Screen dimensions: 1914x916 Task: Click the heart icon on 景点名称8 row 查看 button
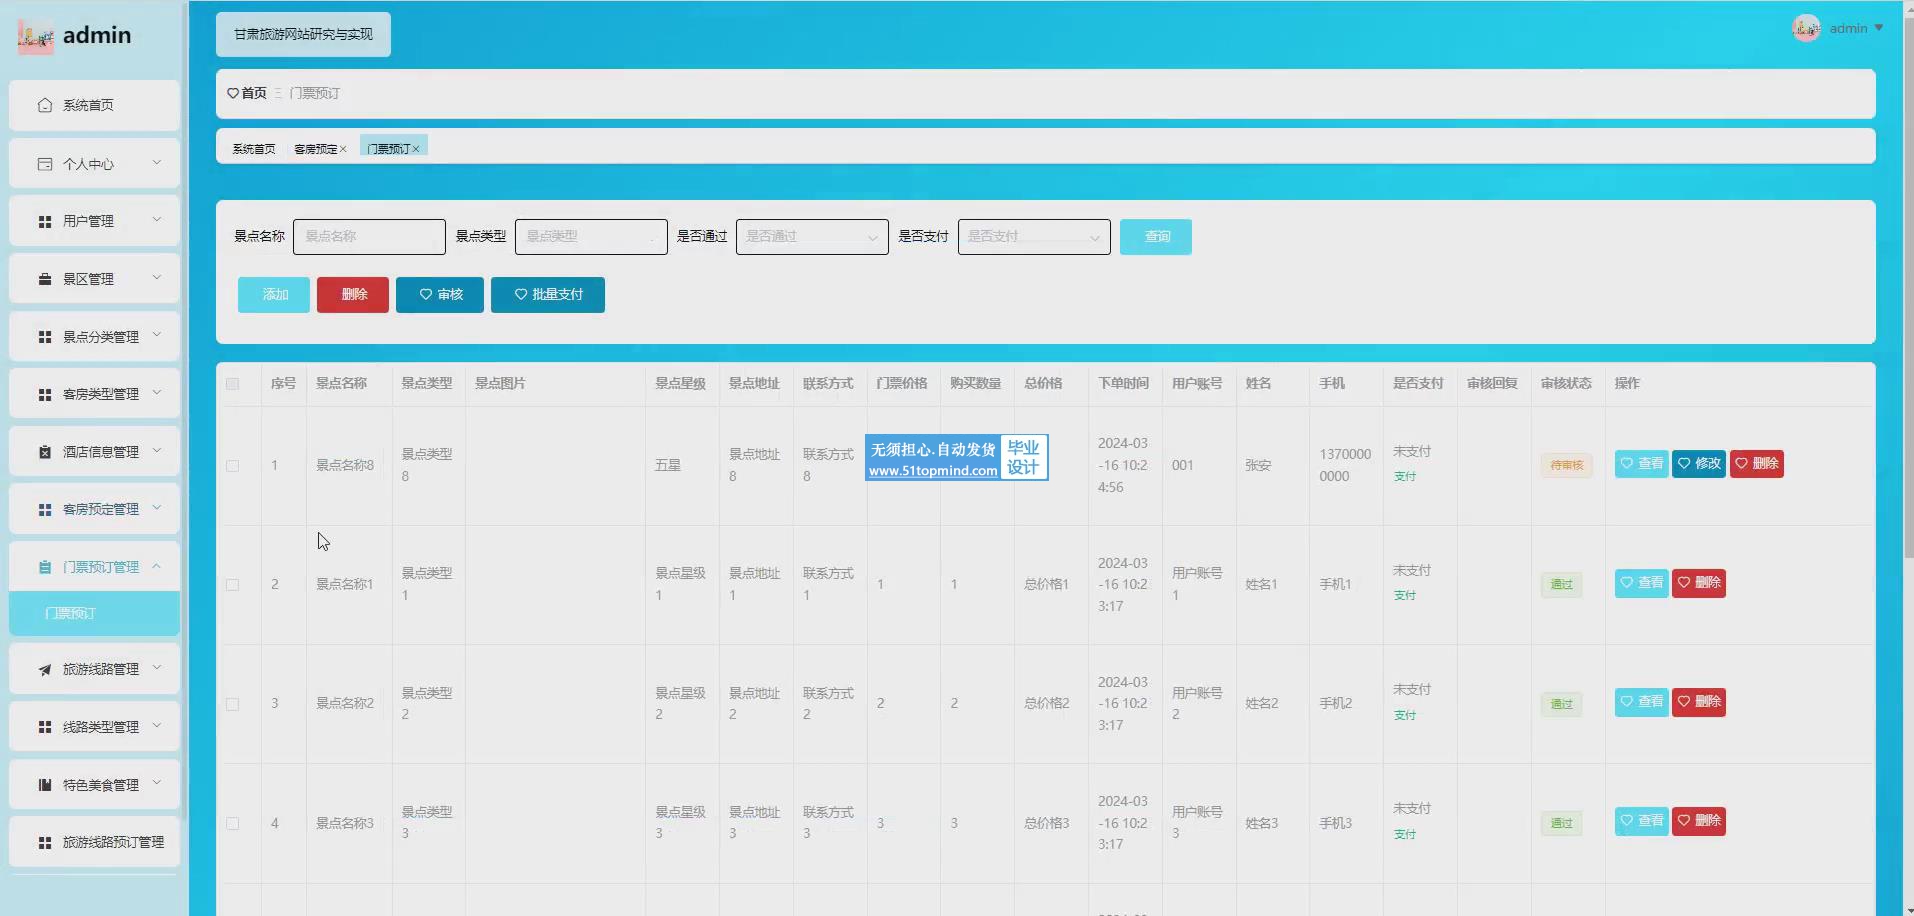[x=1627, y=463]
